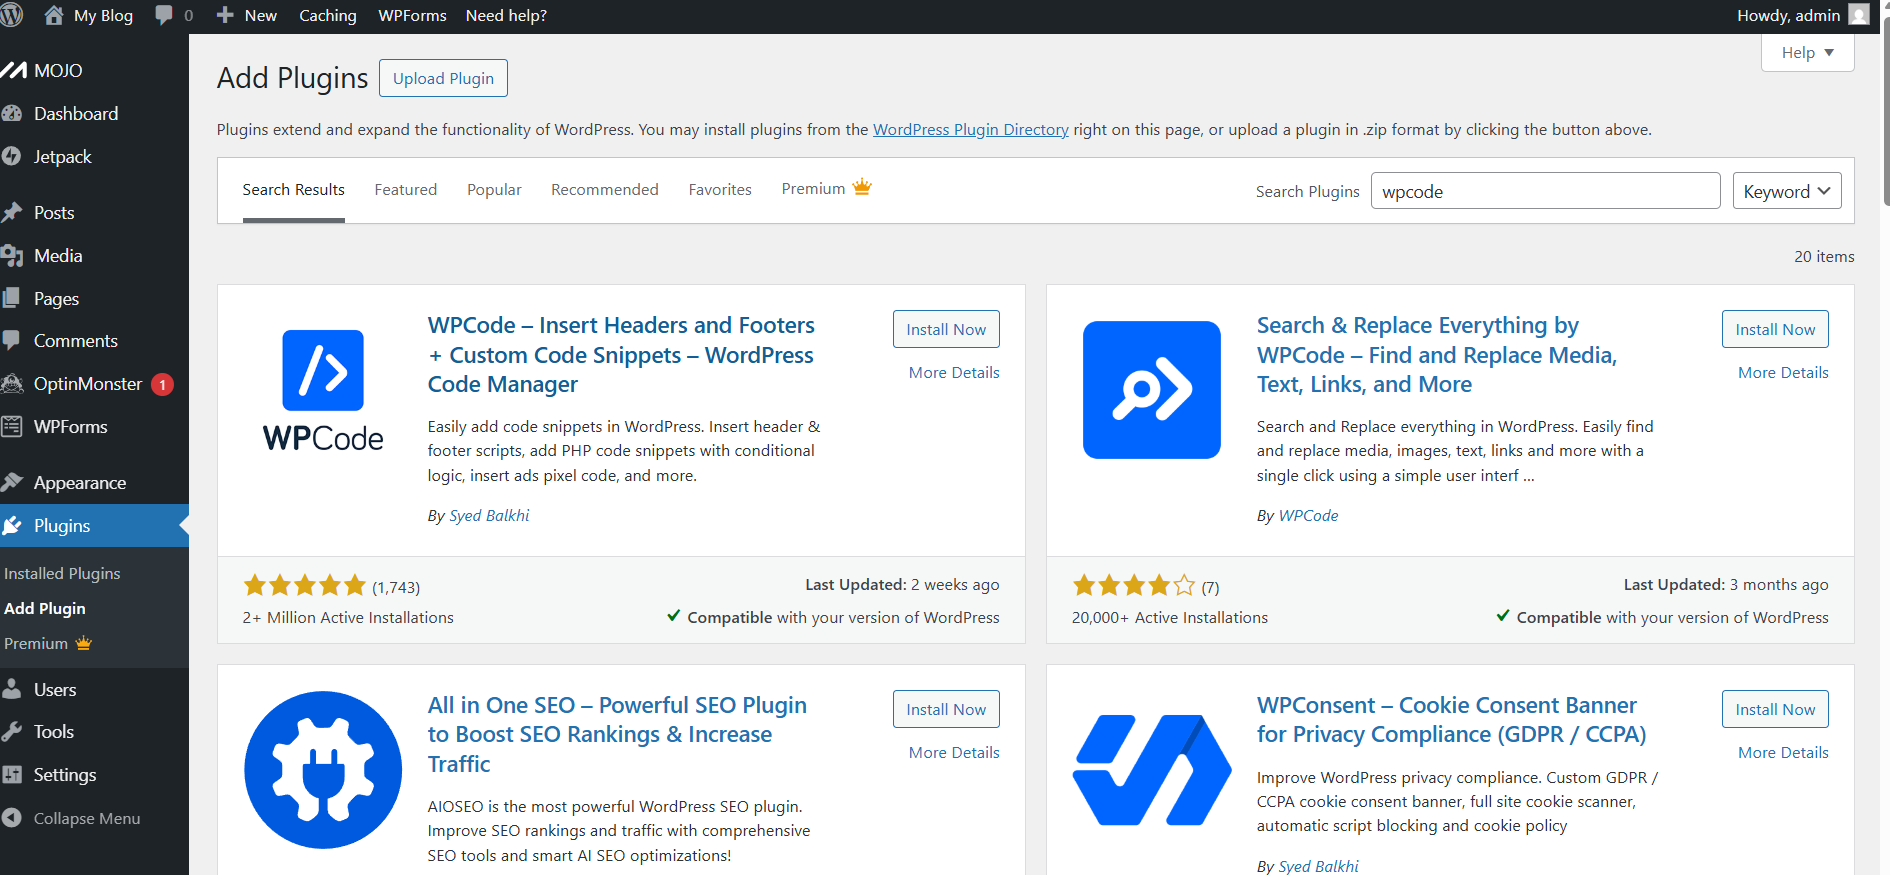Go to Installed Plugins submenu
Image resolution: width=1890 pixels, height=875 pixels.
coord(62,573)
